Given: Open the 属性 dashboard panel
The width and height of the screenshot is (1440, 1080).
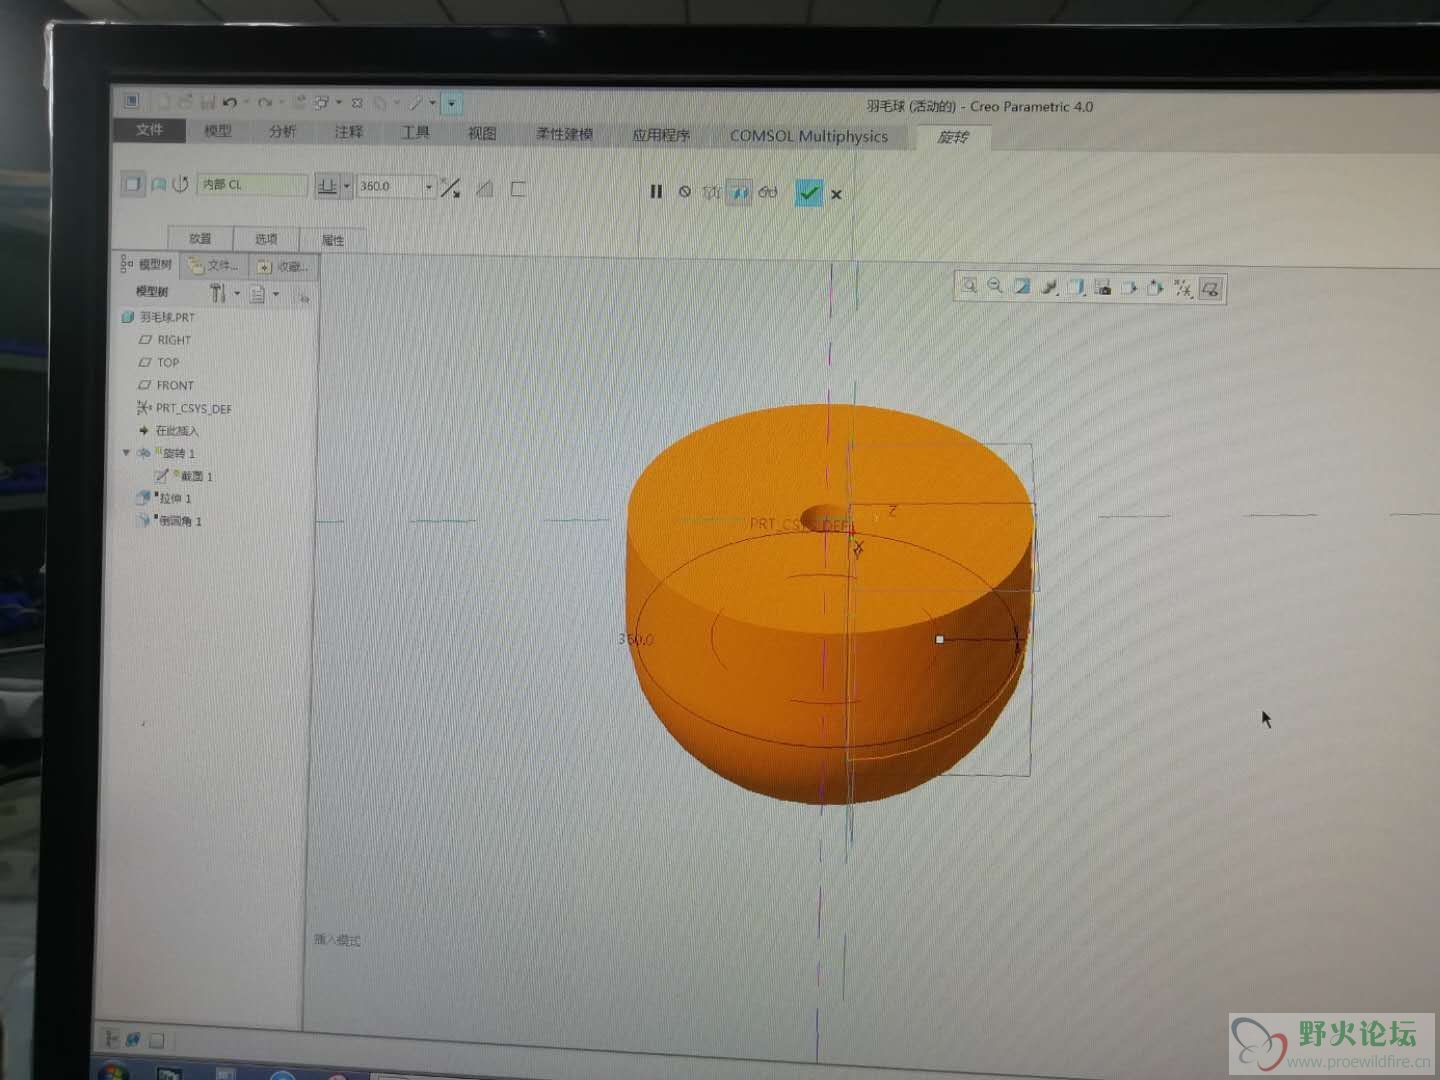Looking at the screenshot, I should 333,240.
